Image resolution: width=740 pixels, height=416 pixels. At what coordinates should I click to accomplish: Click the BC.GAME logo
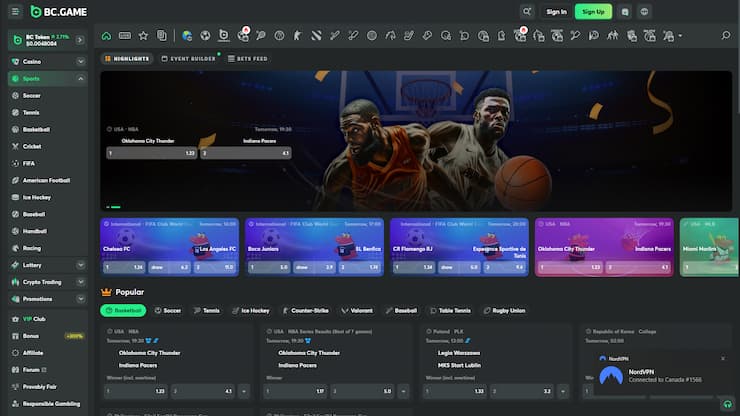click(x=59, y=12)
